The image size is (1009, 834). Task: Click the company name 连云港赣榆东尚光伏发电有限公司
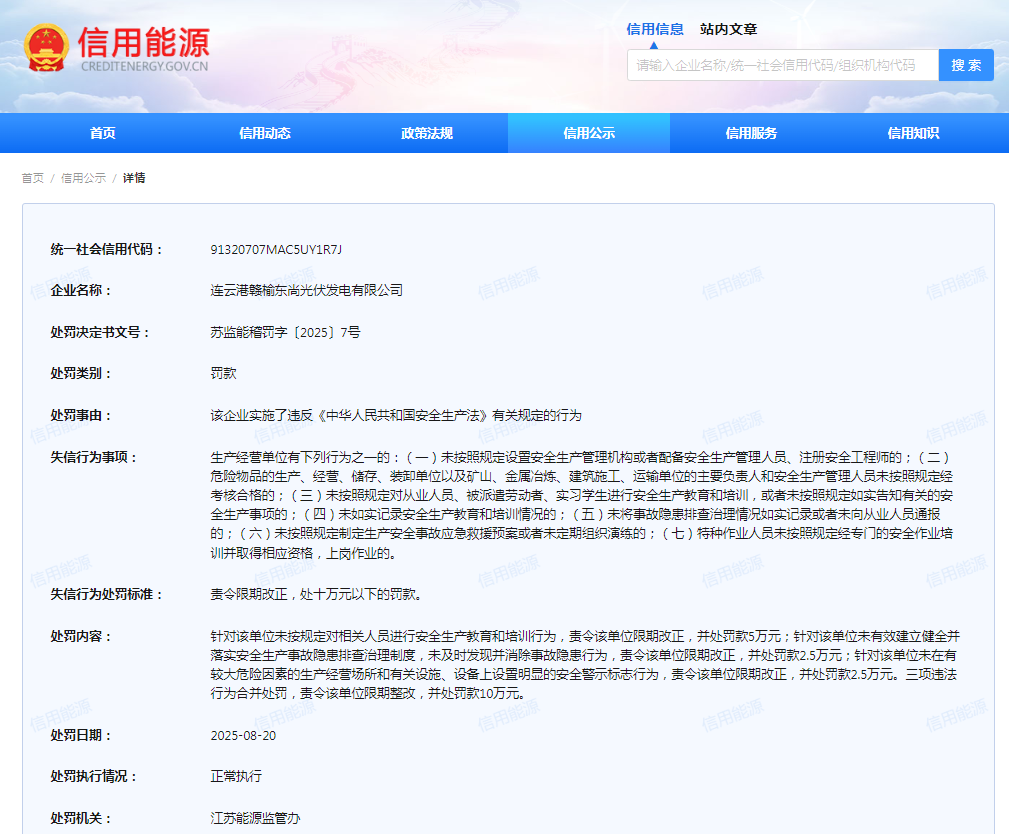coord(306,291)
